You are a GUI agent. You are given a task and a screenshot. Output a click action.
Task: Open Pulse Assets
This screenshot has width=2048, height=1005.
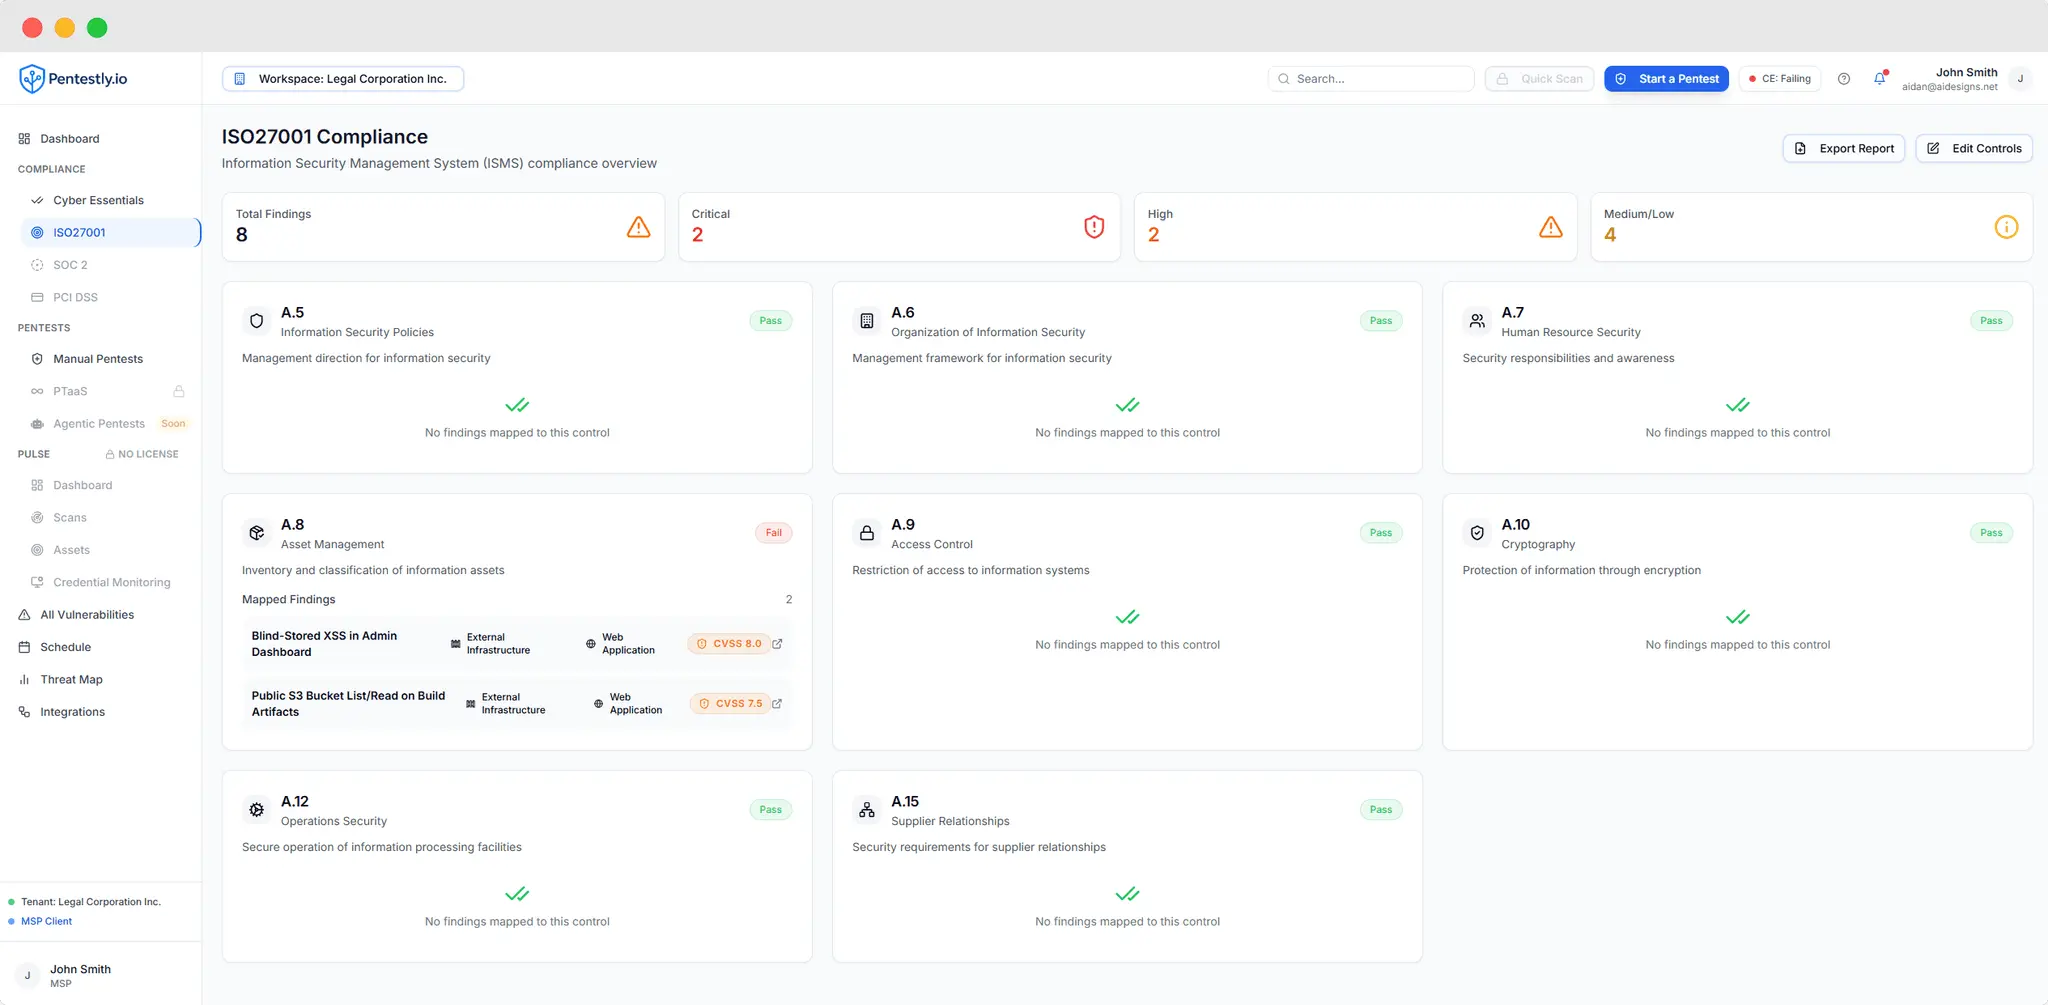pyautogui.click(x=71, y=550)
